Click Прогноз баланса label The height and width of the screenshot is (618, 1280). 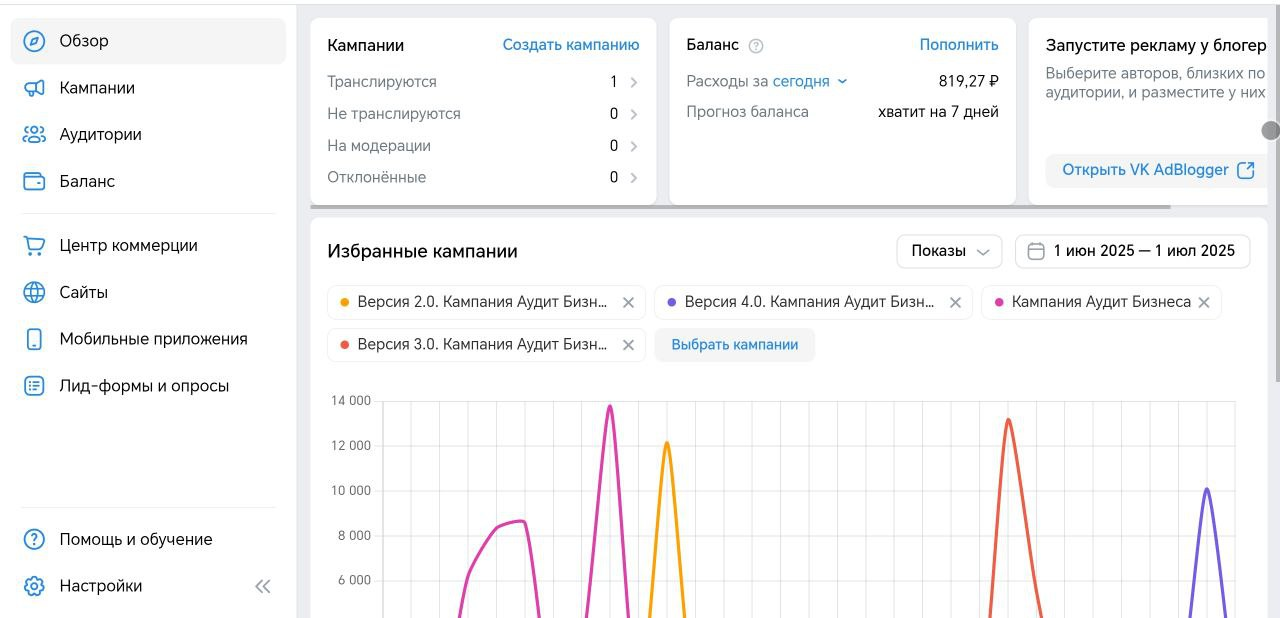(x=747, y=112)
